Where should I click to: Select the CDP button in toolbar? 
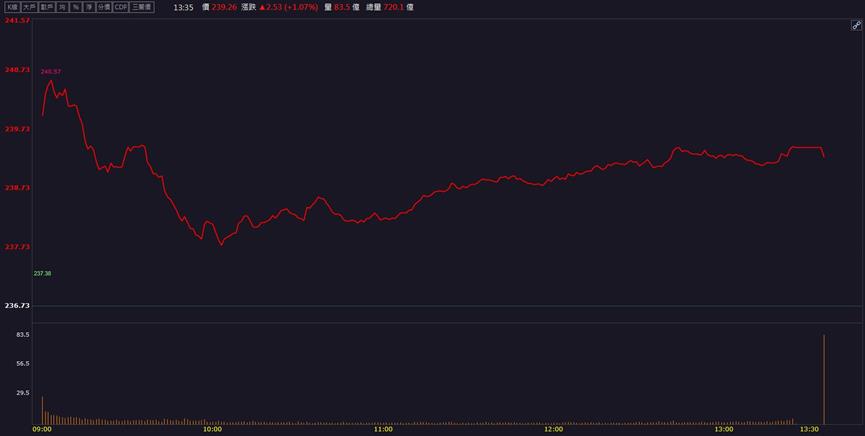click(x=121, y=7)
